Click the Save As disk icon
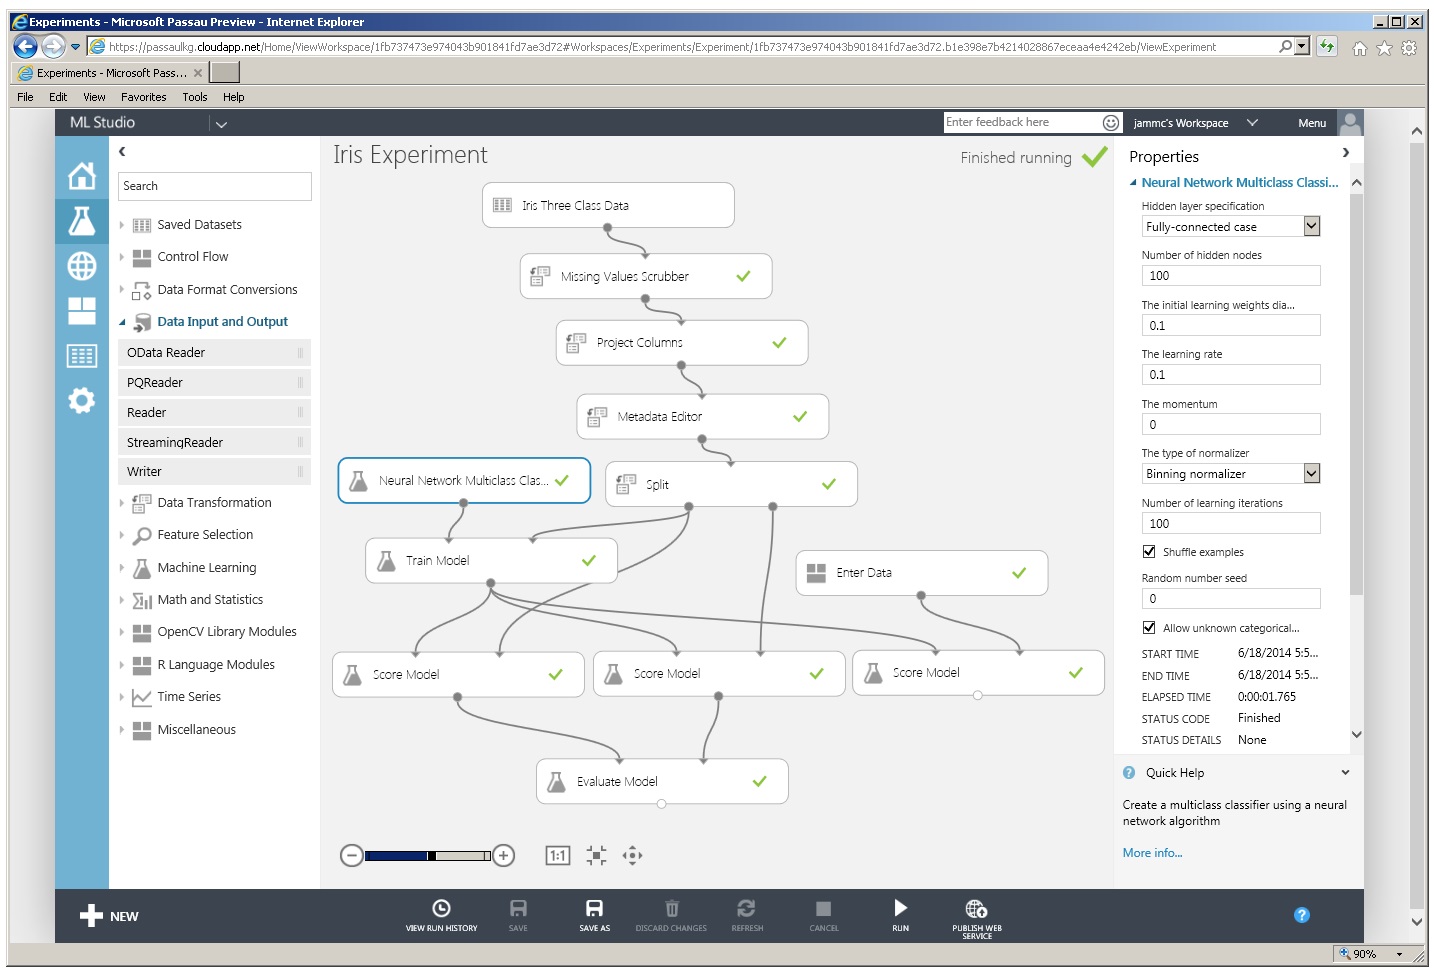This screenshot has height=971, width=1434. click(x=594, y=908)
